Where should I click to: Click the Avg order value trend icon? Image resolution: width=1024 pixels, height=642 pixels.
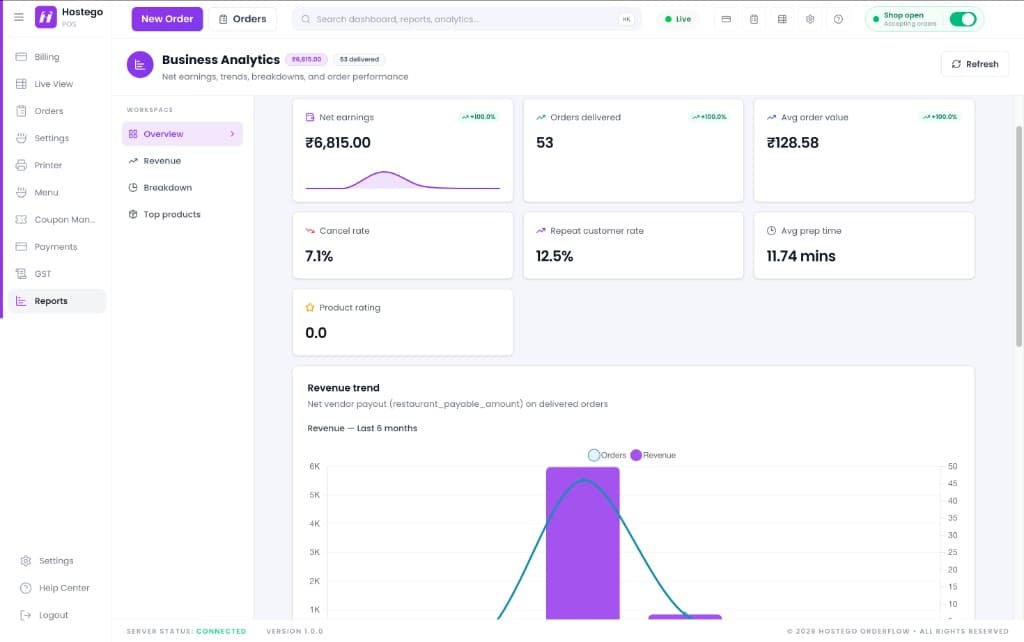click(x=771, y=117)
